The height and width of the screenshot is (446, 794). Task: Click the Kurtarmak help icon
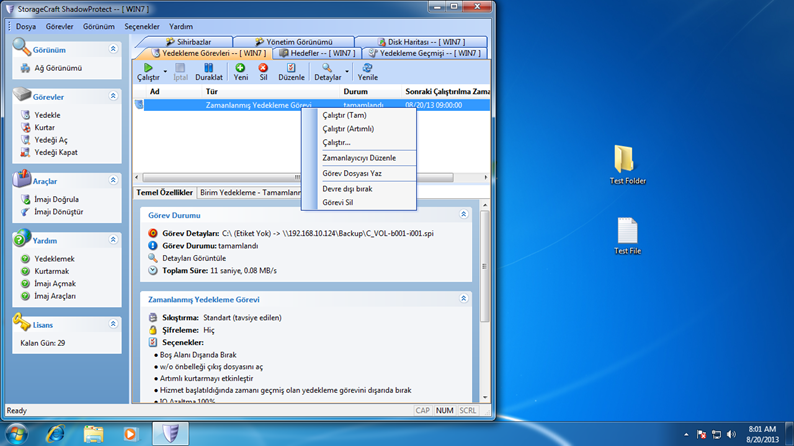(x=25, y=271)
